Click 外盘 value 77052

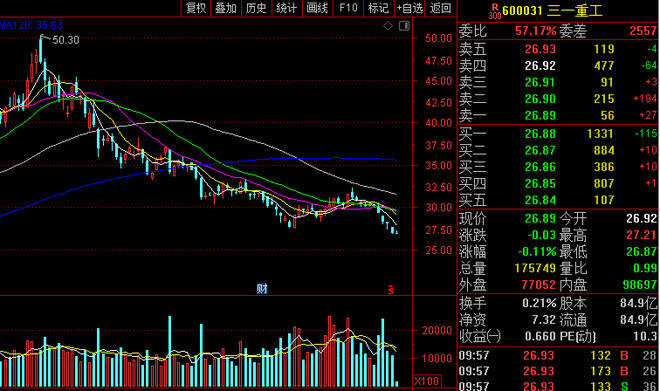click(x=538, y=285)
